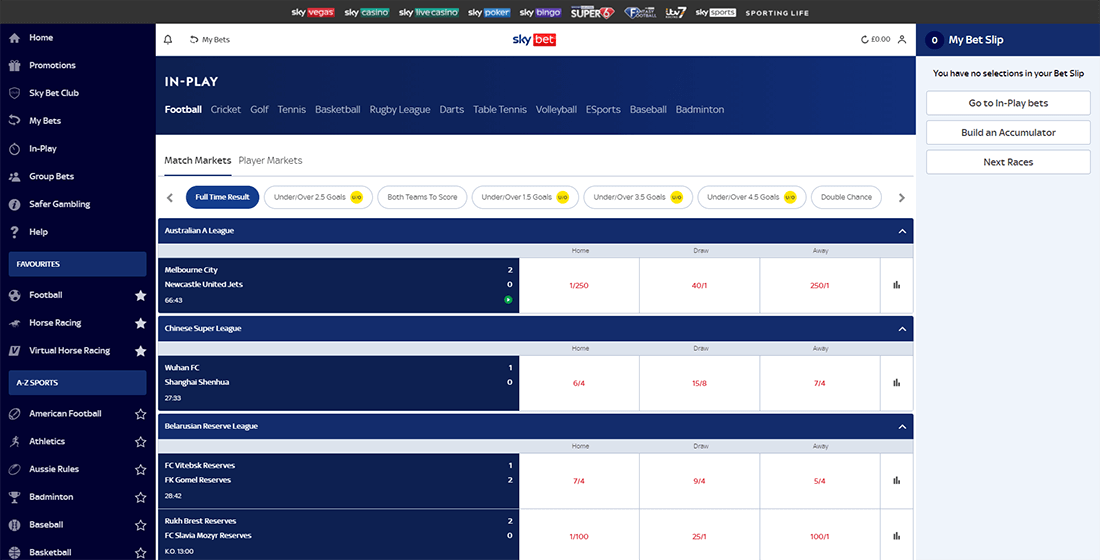Switch to the Player Markets tab
This screenshot has width=1100, height=560.
tap(270, 161)
